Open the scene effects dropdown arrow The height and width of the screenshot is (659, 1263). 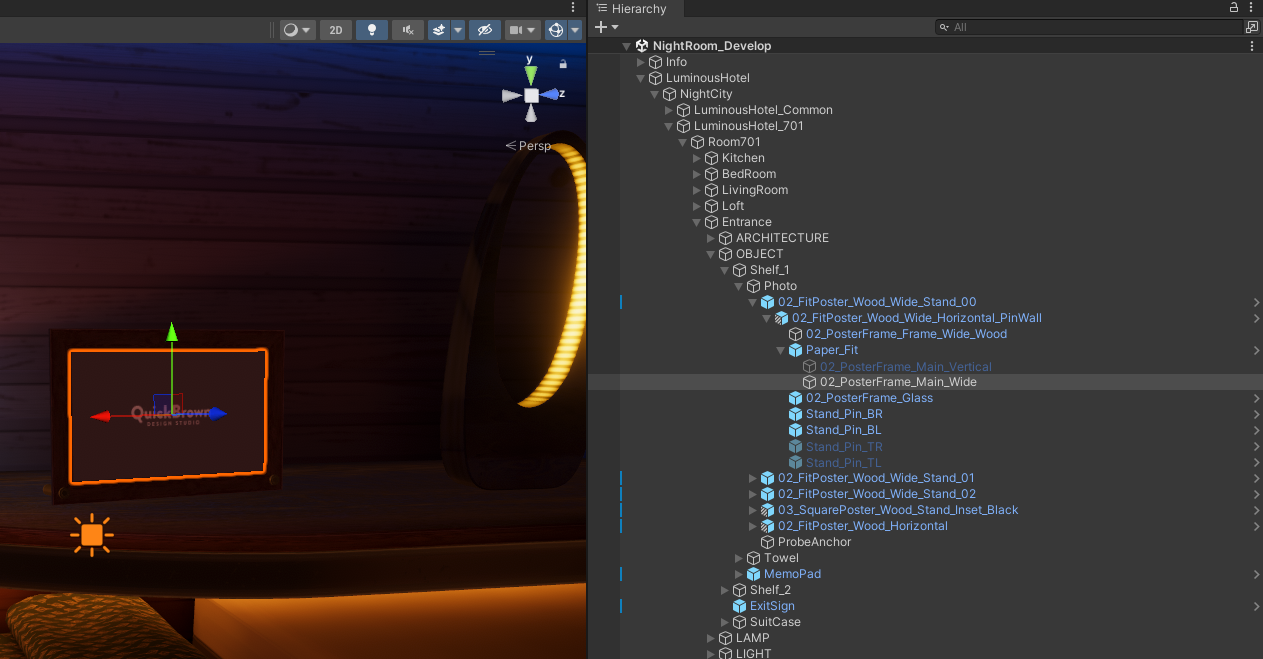[x=458, y=30]
